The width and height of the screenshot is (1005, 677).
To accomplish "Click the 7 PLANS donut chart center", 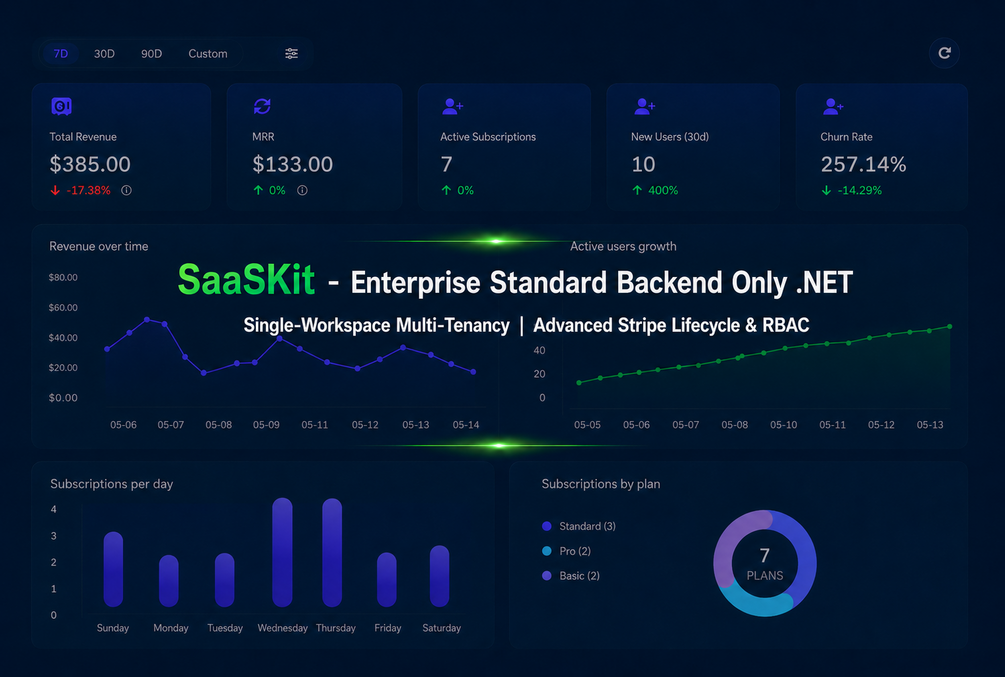I will pos(765,564).
